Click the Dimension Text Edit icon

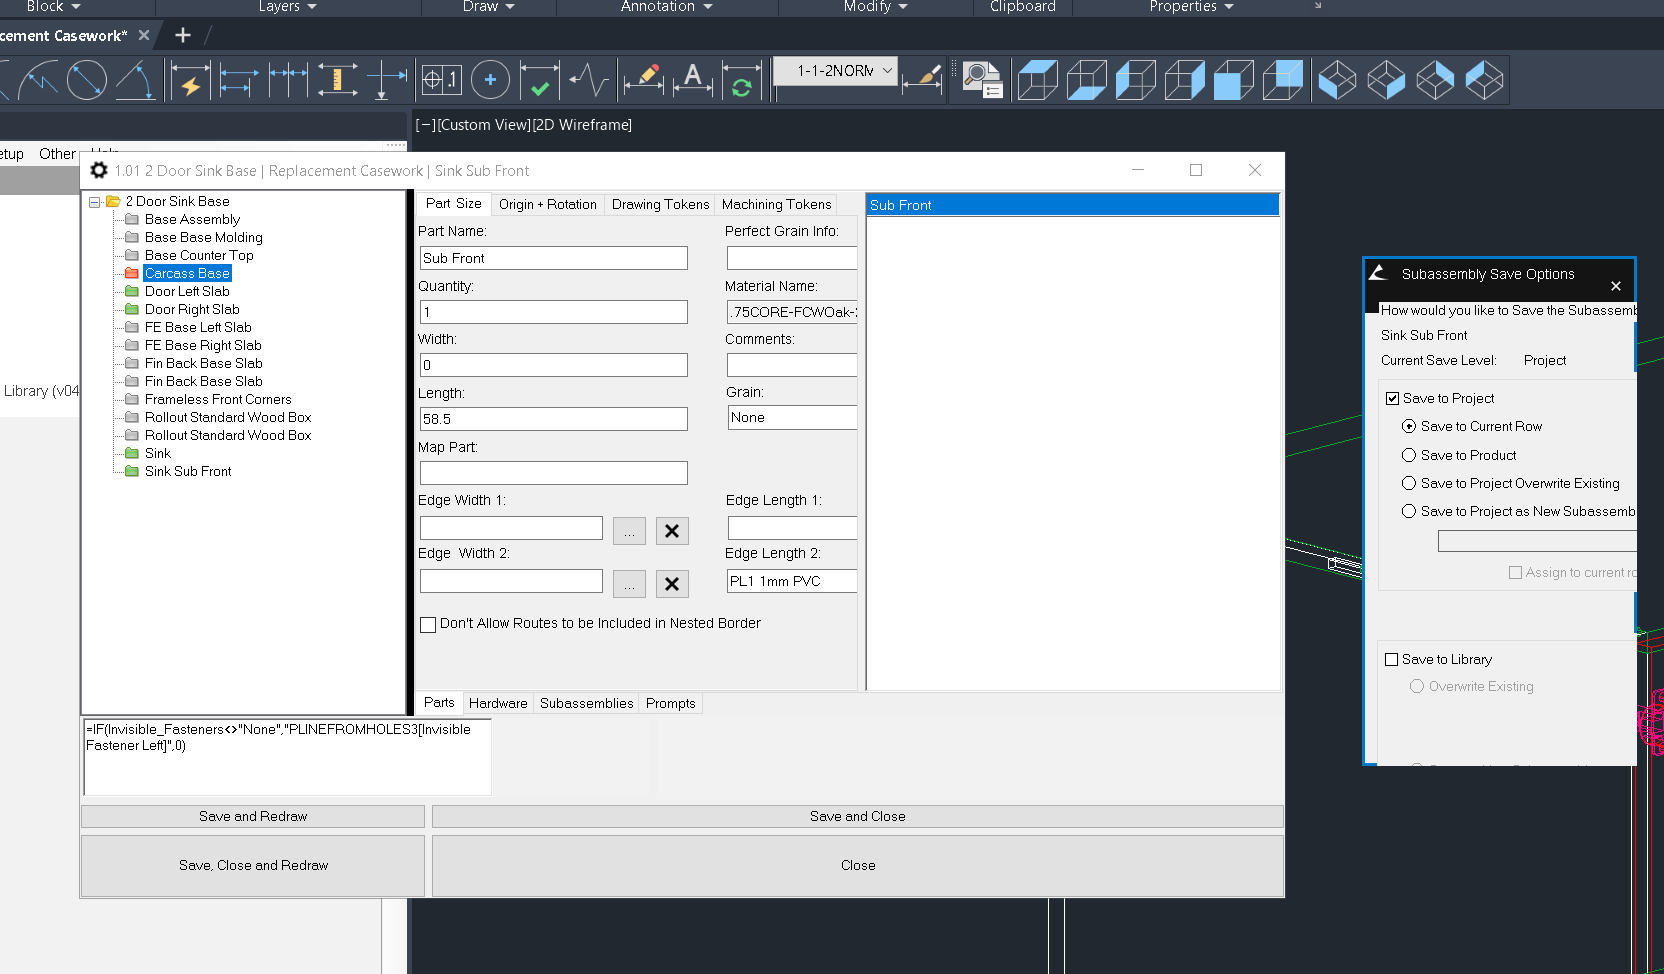coord(693,80)
